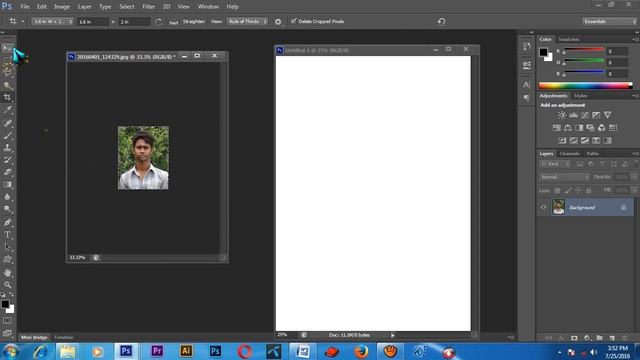Select the Lasso tool
This screenshot has height=360, width=640.
pos(7,71)
